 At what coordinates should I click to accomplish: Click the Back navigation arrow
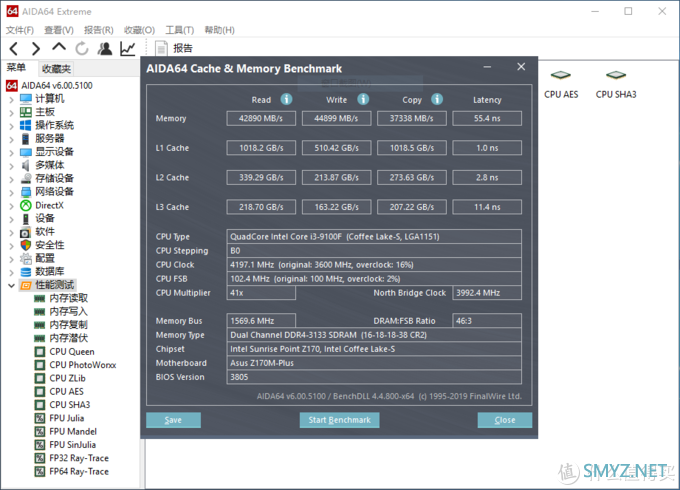(x=14, y=49)
